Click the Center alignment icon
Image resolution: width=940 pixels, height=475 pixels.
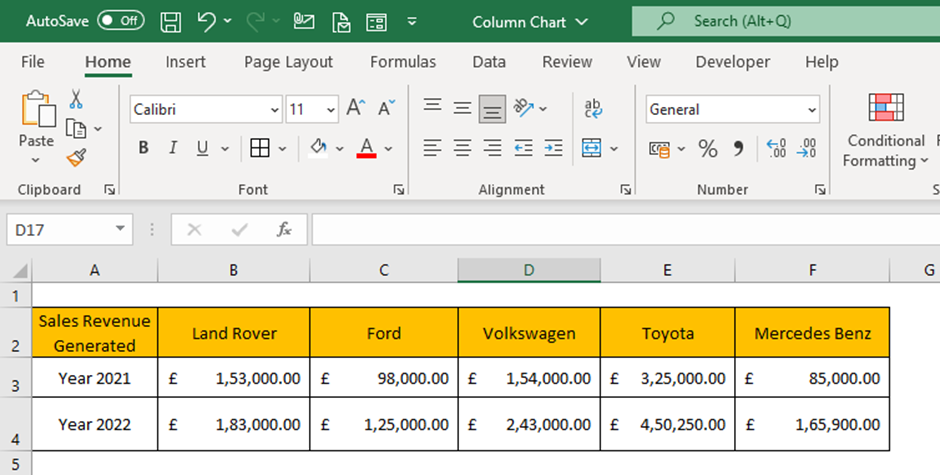[x=462, y=148]
